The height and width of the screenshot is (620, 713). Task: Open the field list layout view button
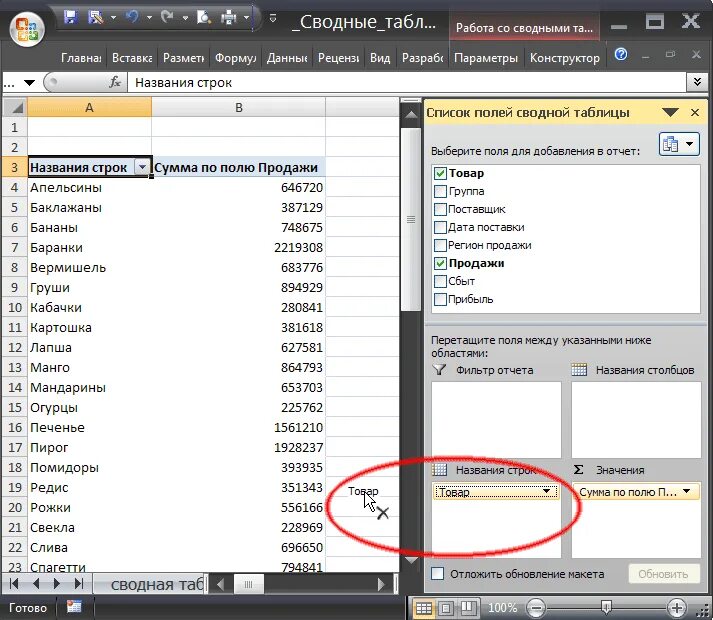[679, 144]
